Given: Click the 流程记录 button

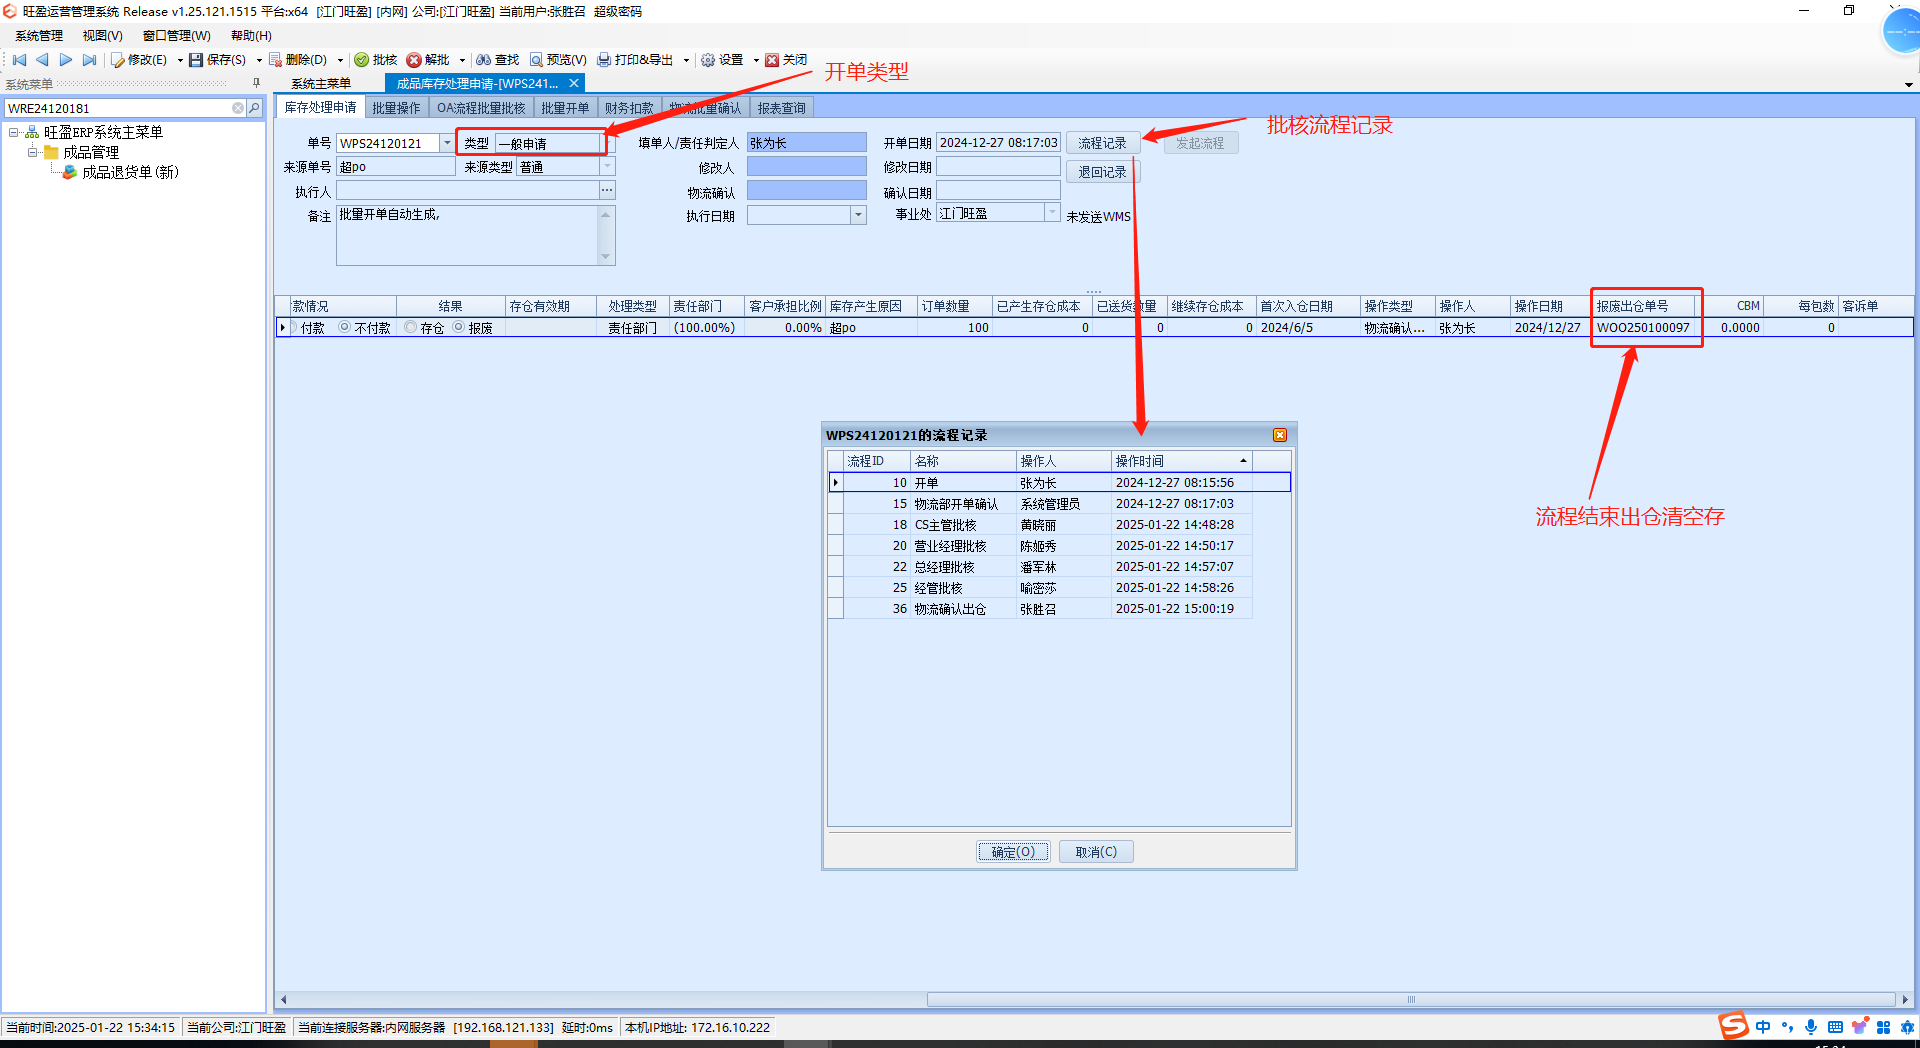Looking at the screenshot, I should (1102, 143).
